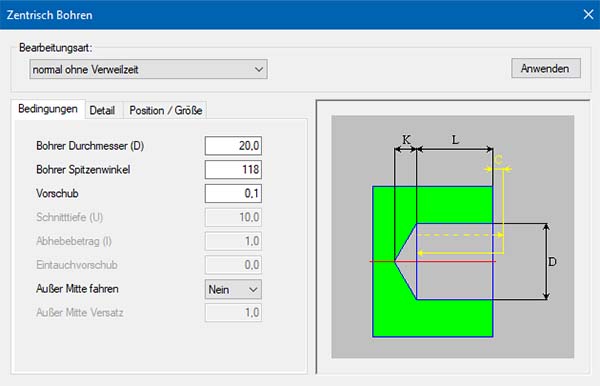Switch to the Detail tab
Screen dimensions: 600x386
[102, 111]
